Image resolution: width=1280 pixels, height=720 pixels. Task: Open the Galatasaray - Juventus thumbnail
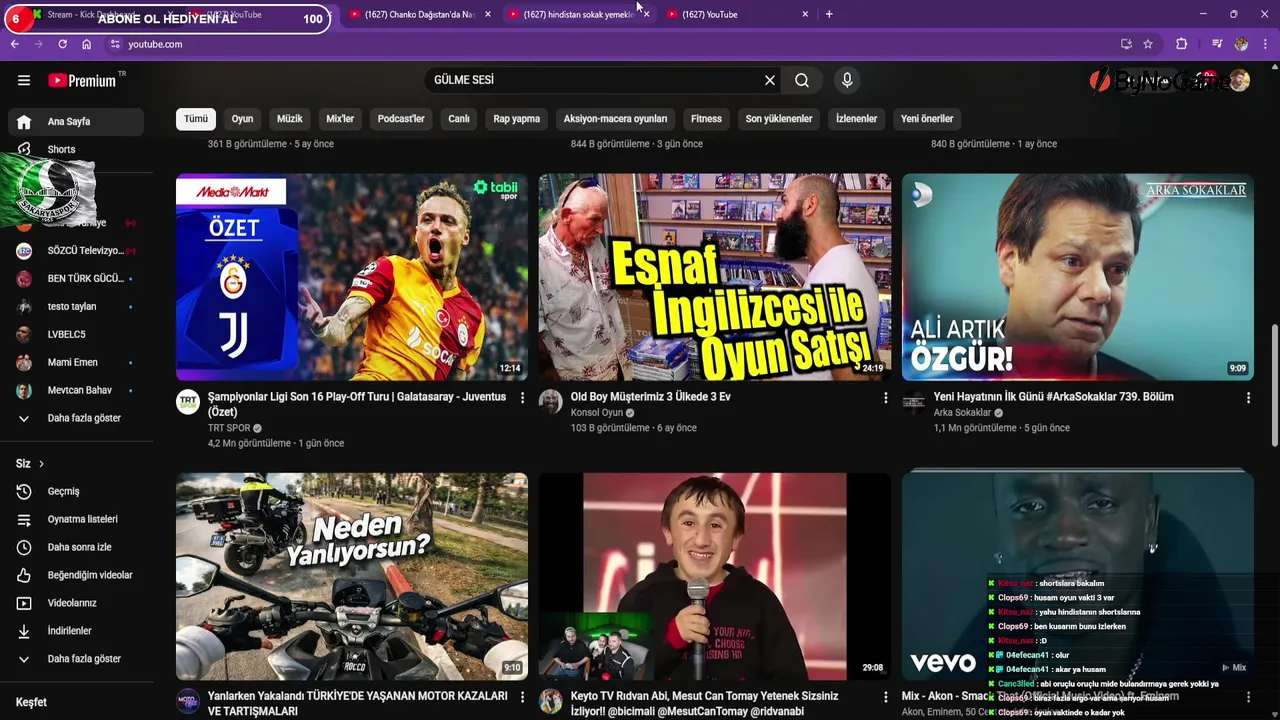tap(352, 277)
